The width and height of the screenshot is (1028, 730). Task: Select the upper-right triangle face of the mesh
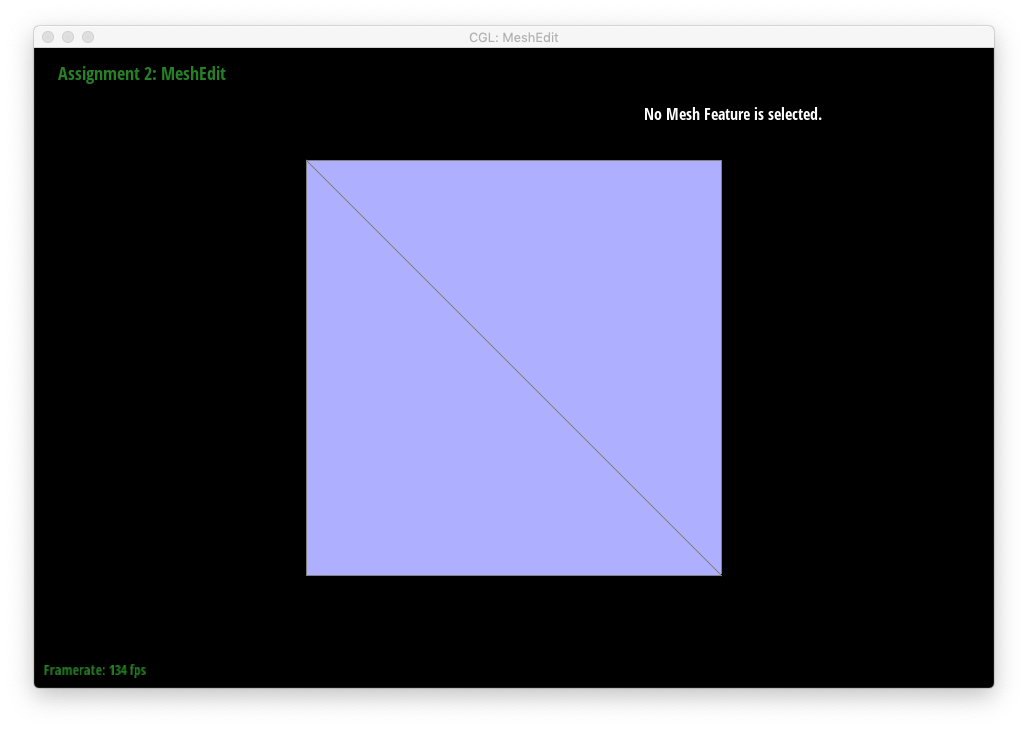point(583,298)
